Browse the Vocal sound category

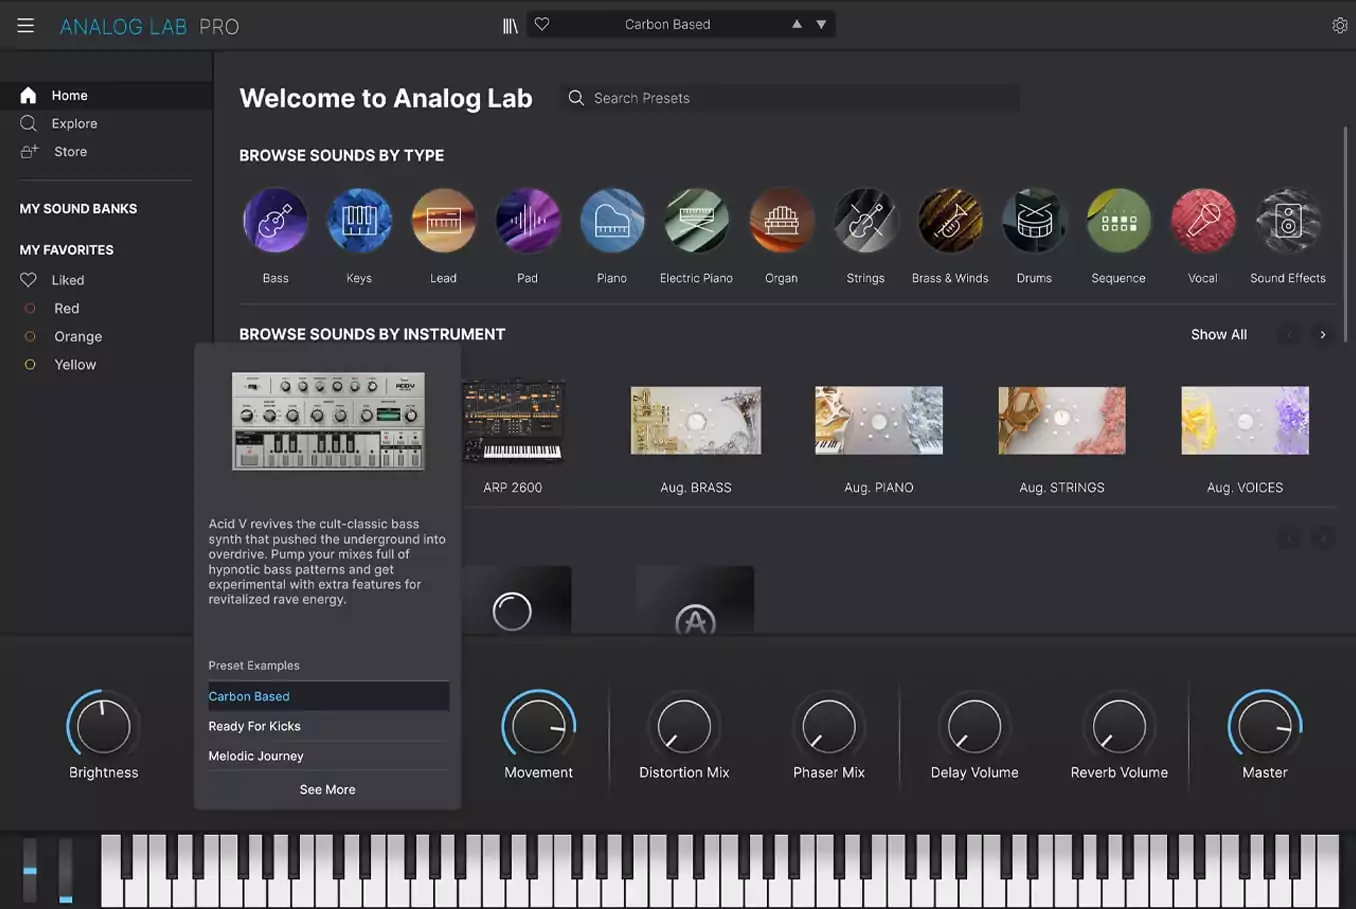[1202, 220]
